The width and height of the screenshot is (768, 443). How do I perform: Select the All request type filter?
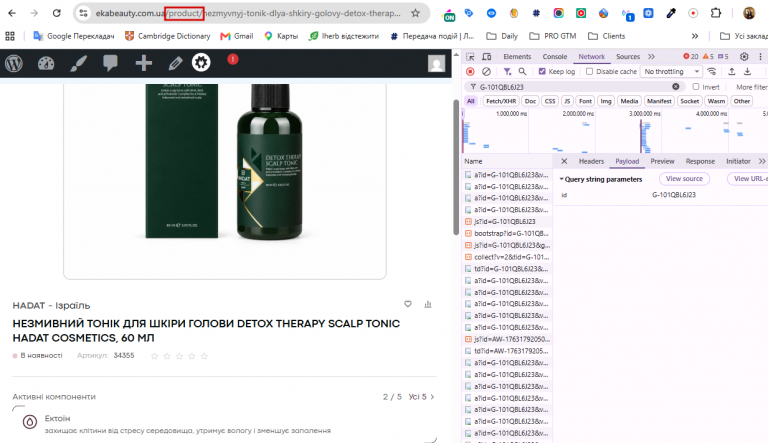(x=471, y=101)
